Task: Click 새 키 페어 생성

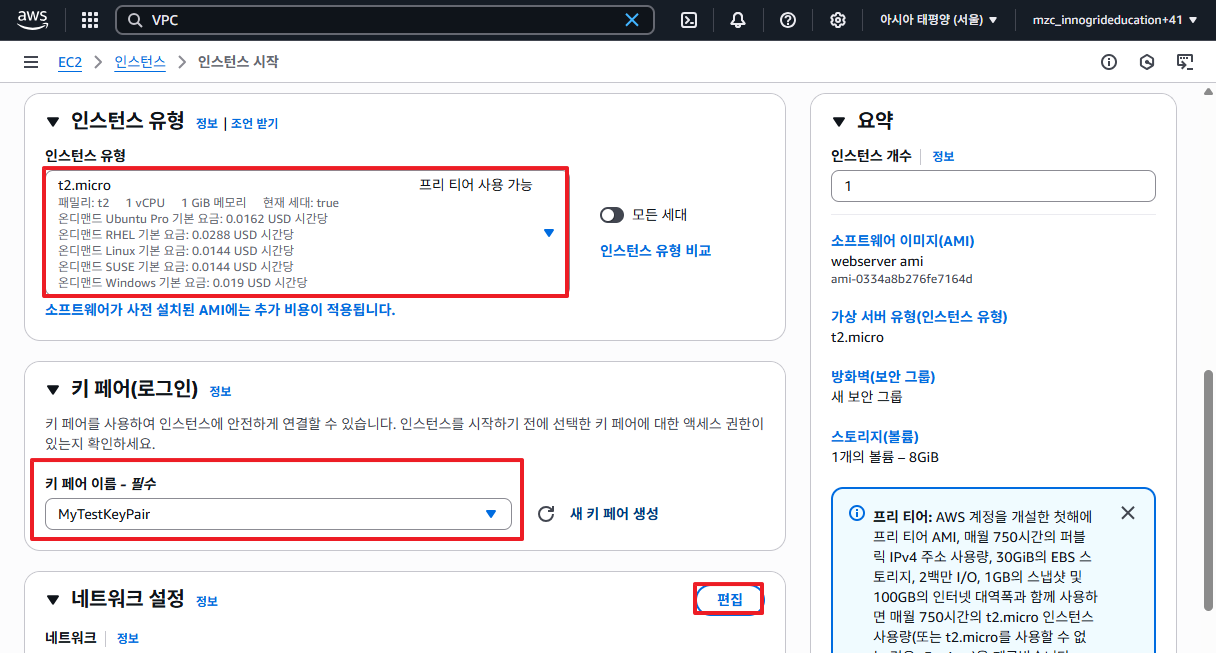Action: (x=614, y=514)
